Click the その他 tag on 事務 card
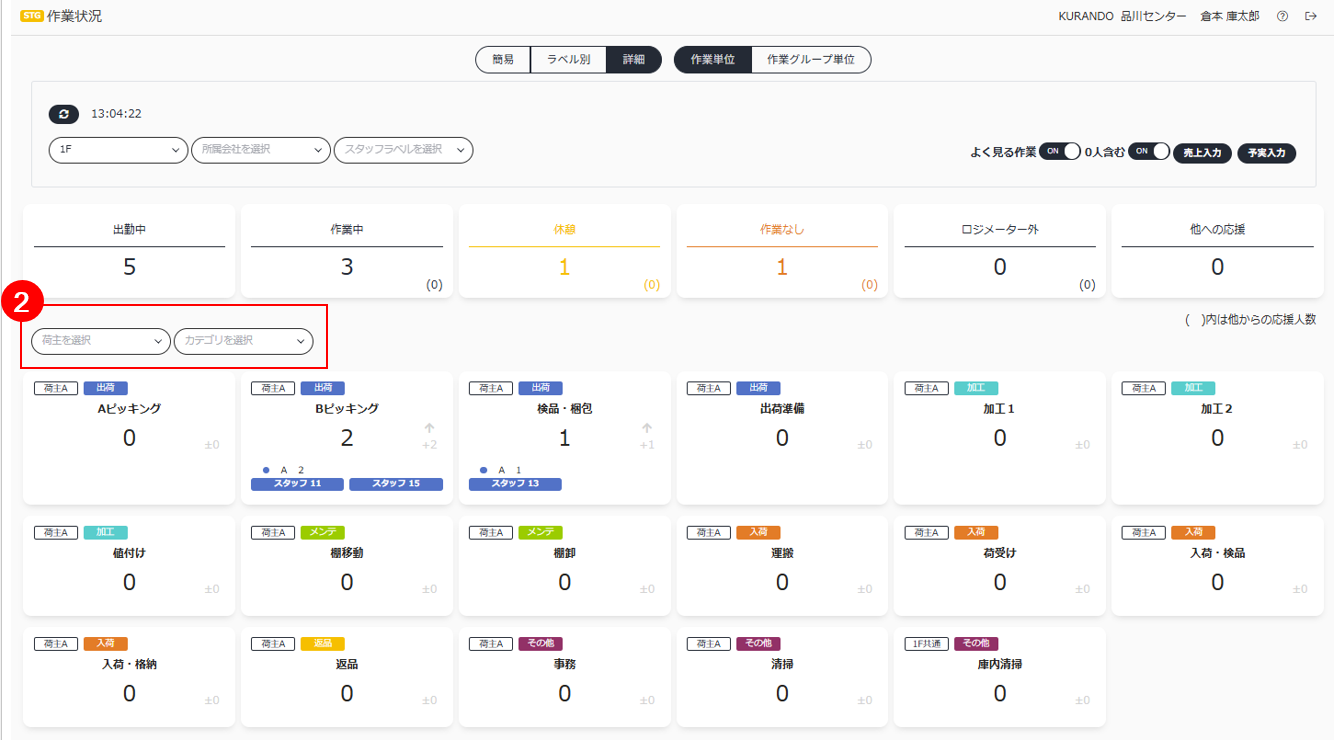Image resolution: width=1334 pixels, height=740 pixels. click(541, 644)
